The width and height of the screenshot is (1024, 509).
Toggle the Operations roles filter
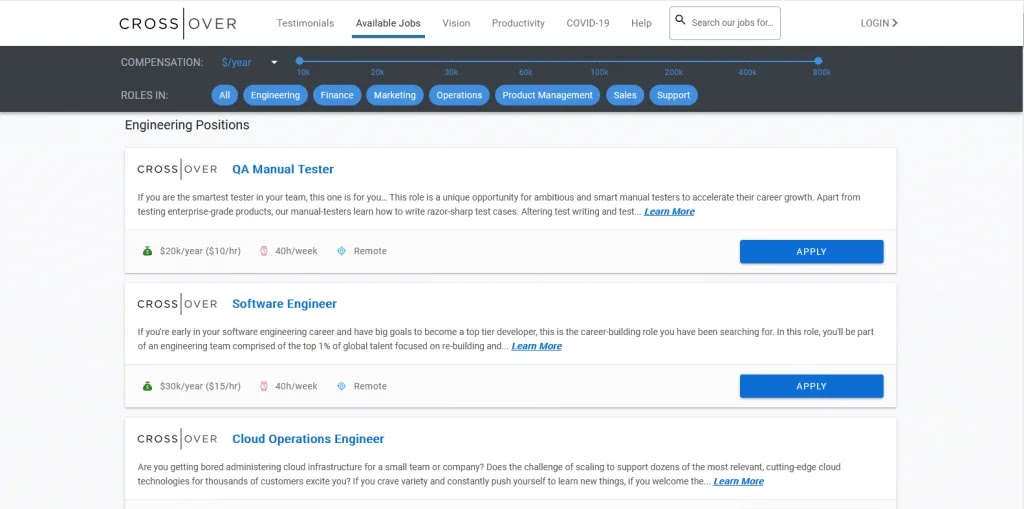pos(459,95)
